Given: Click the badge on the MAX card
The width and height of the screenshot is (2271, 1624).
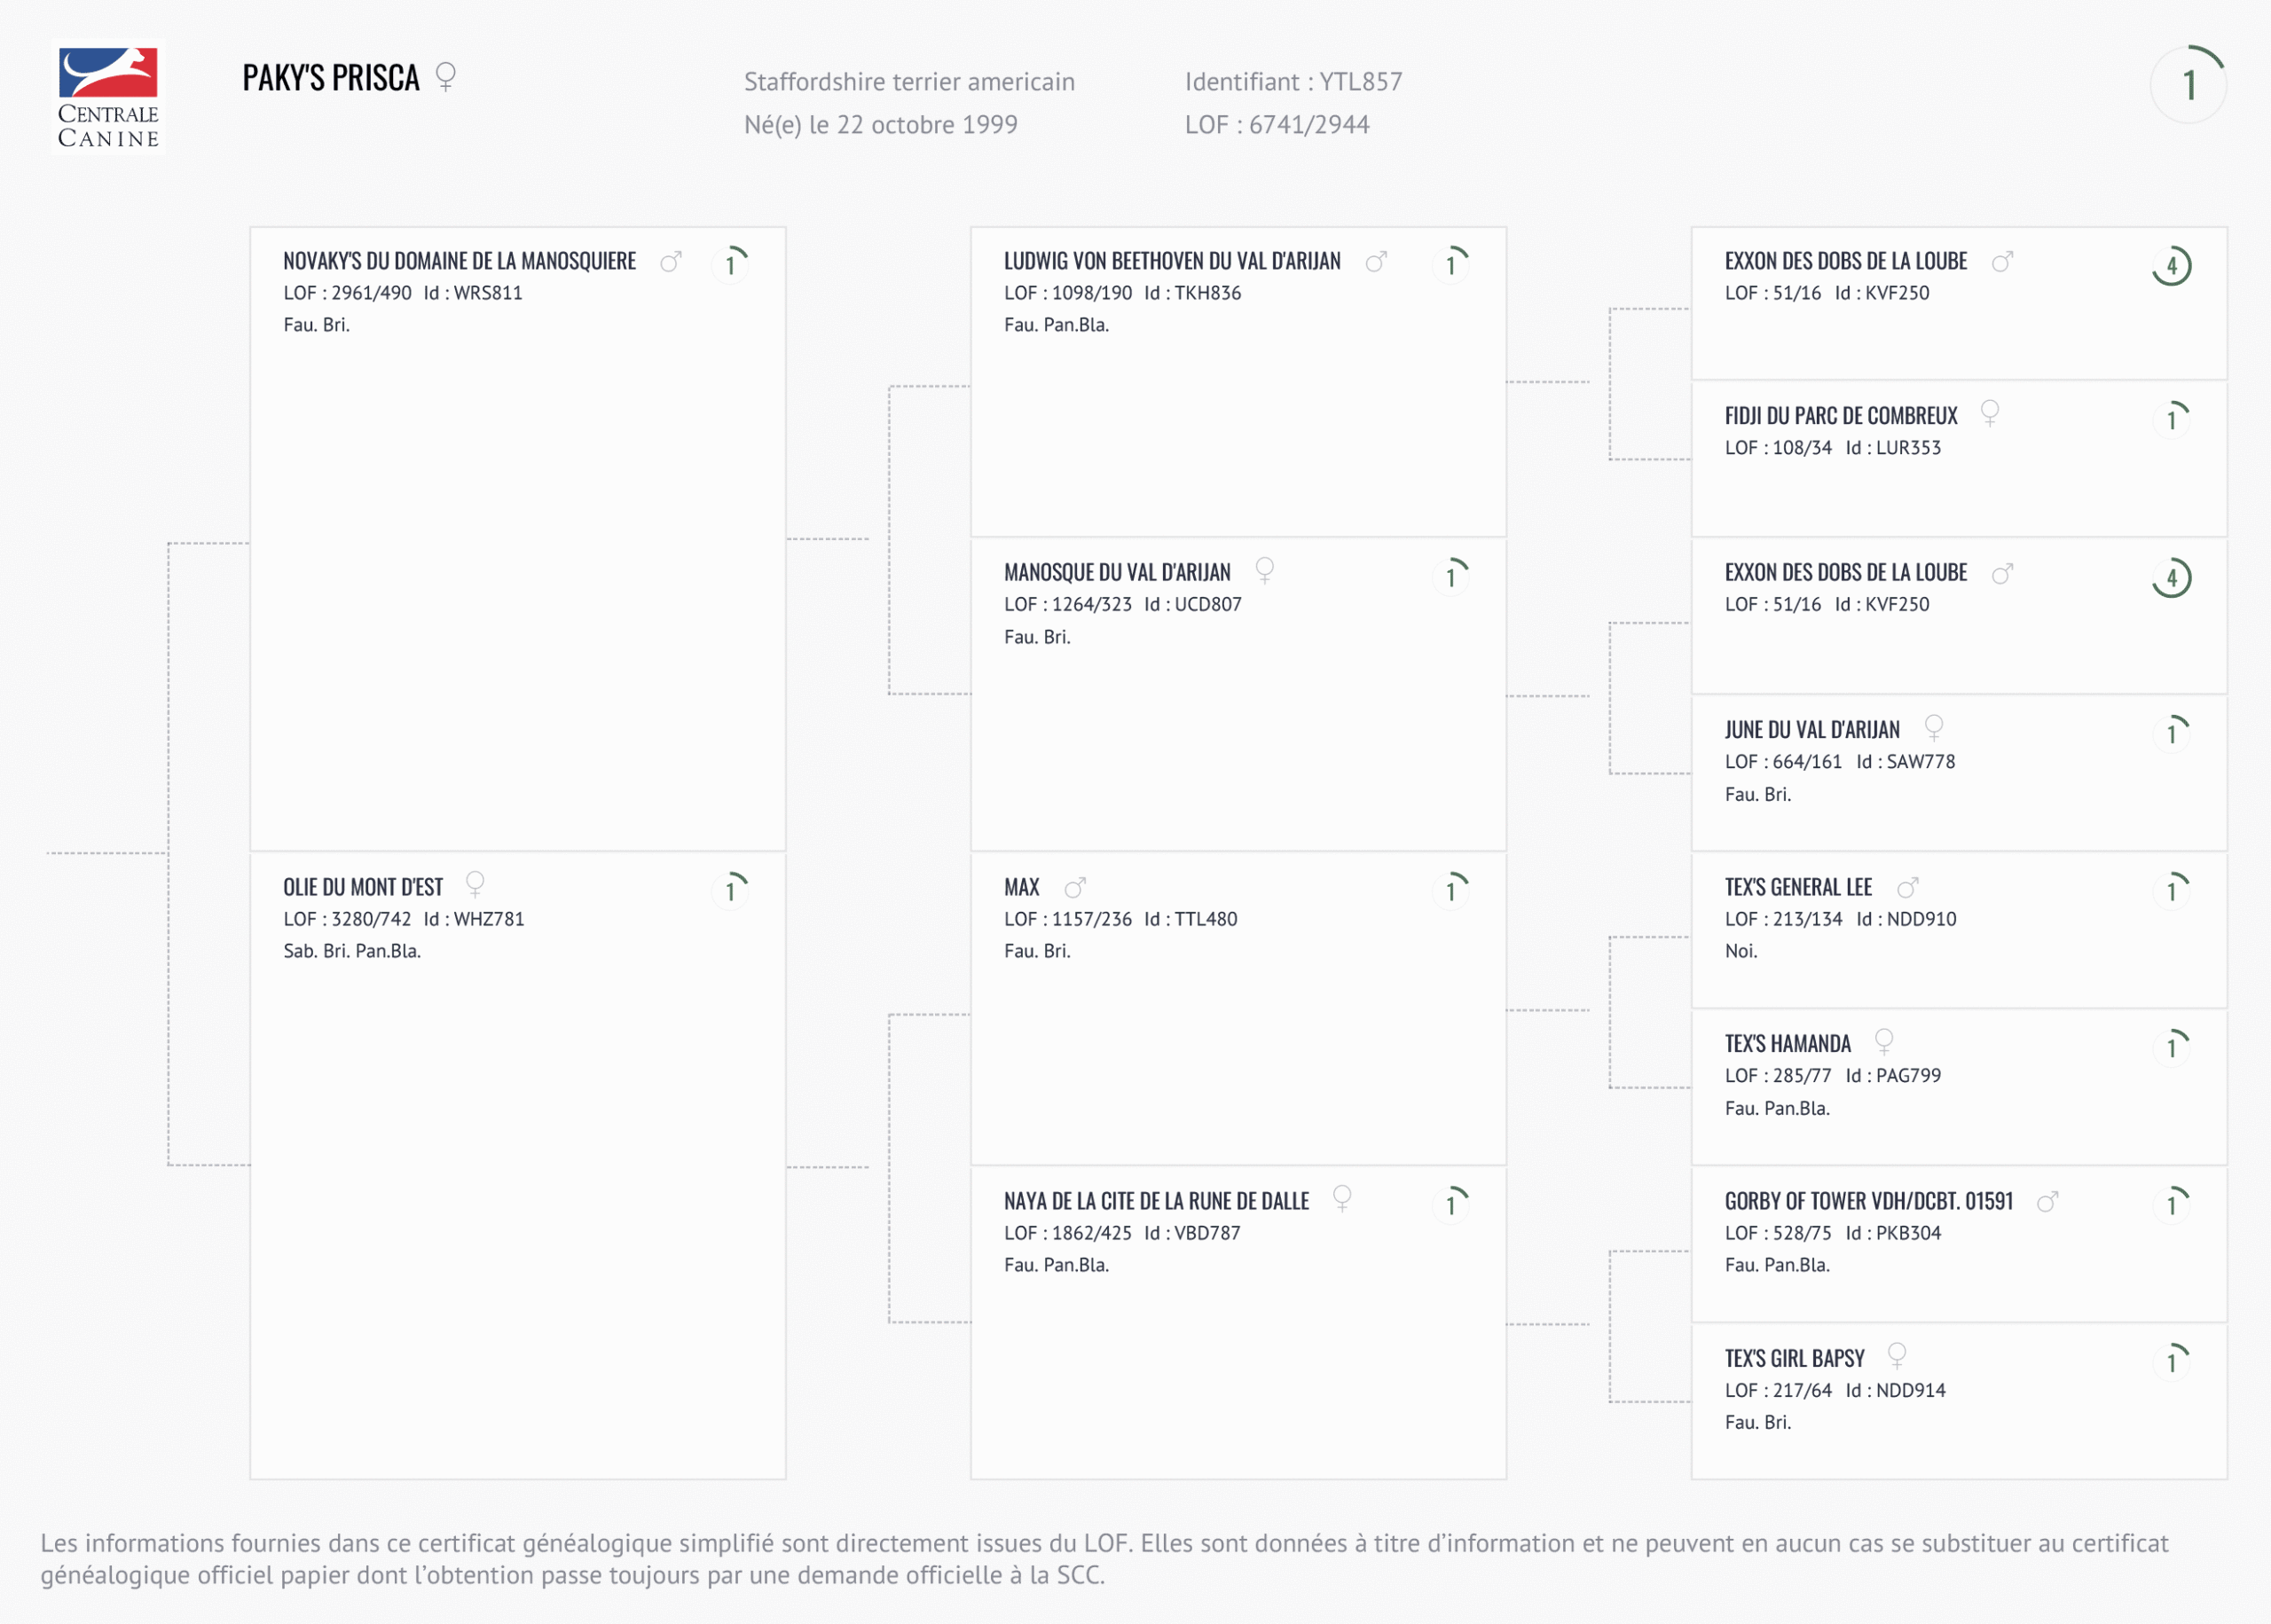Looking at the screenshot, I should 1451,890.
